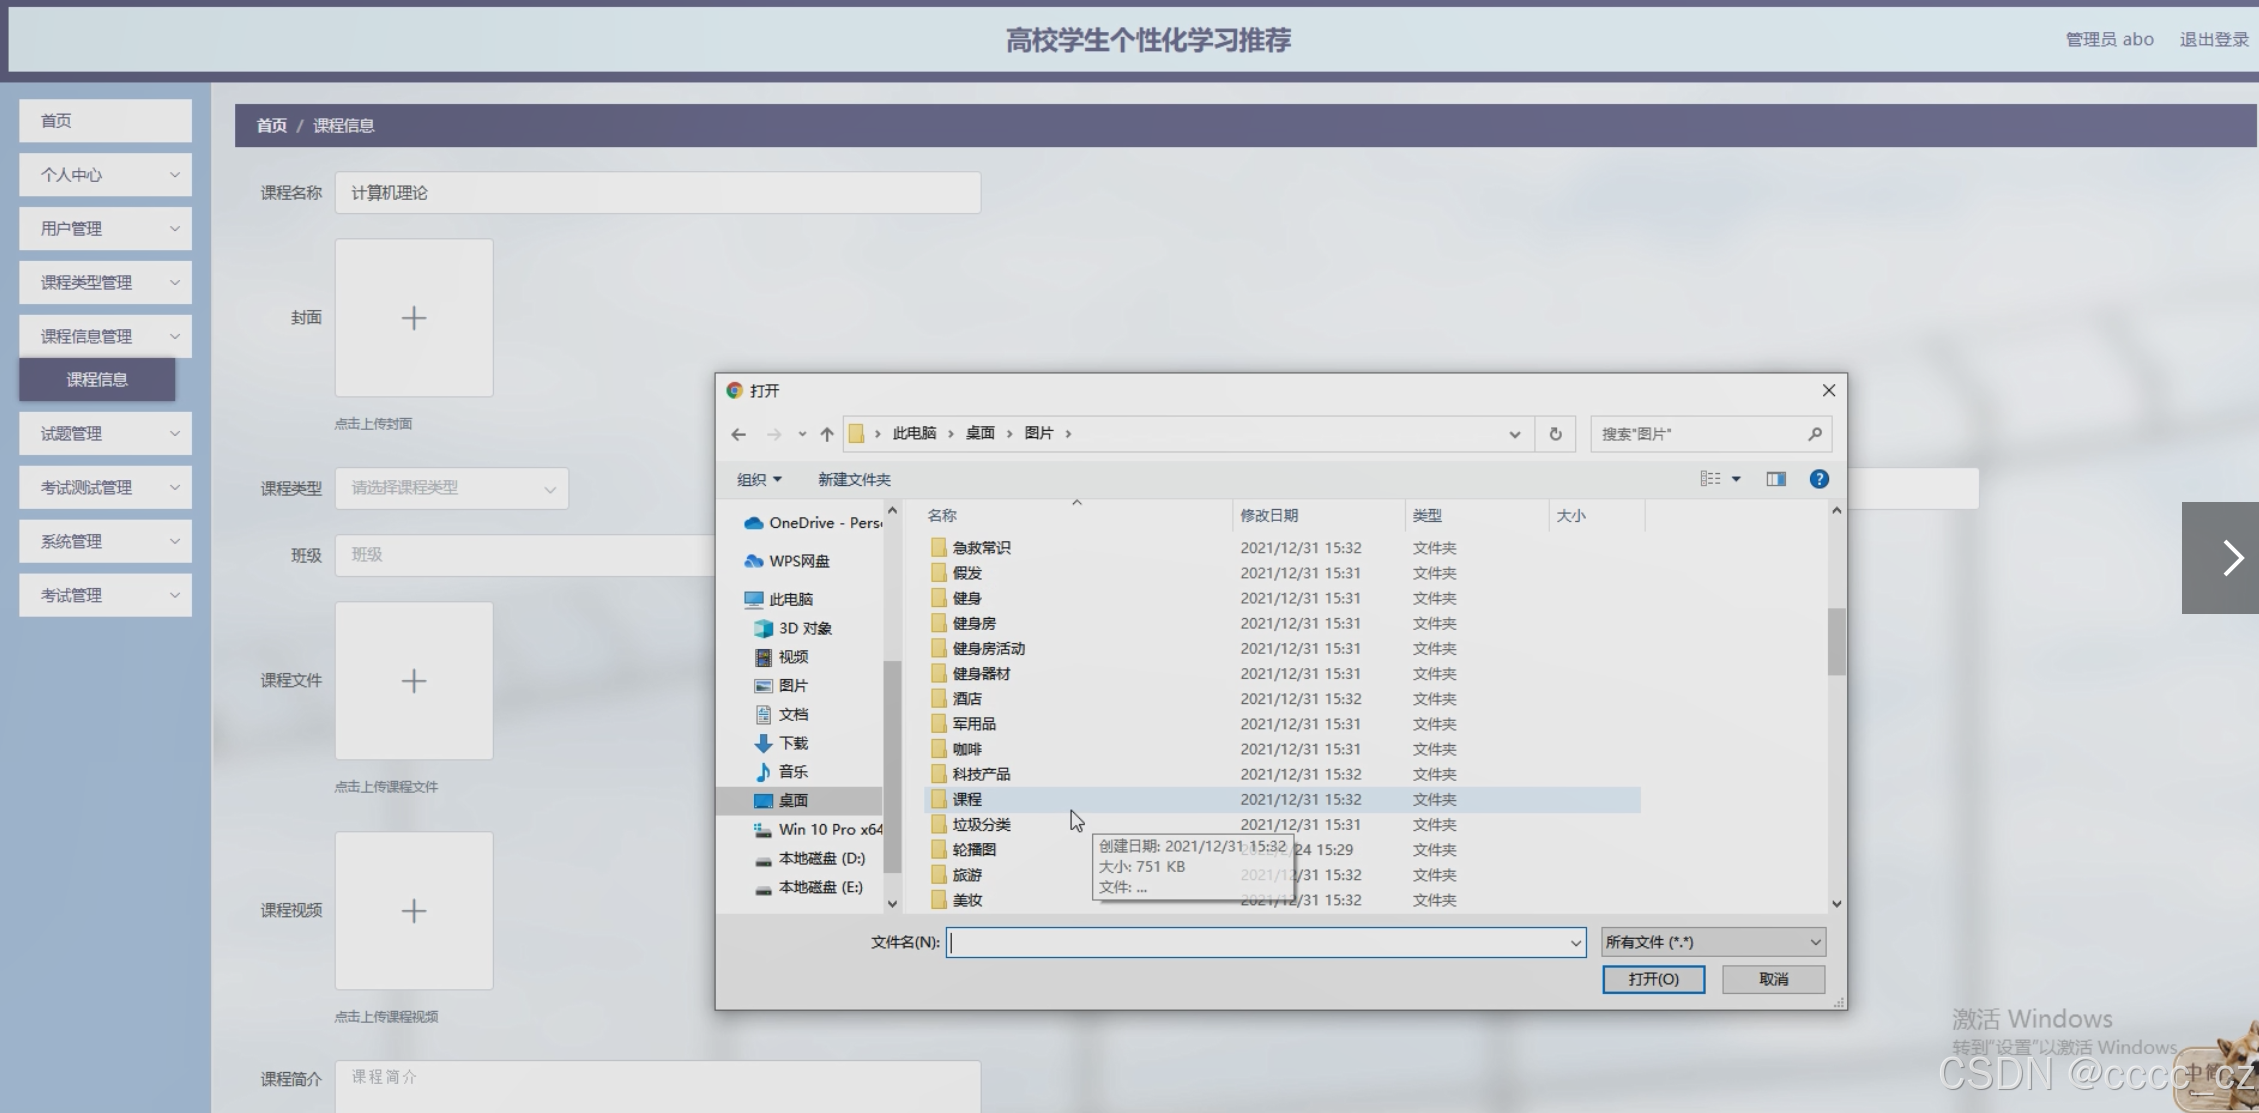Click the up-one-level arrow icon
The image size is (2259, 1113).
pos(827,434)
